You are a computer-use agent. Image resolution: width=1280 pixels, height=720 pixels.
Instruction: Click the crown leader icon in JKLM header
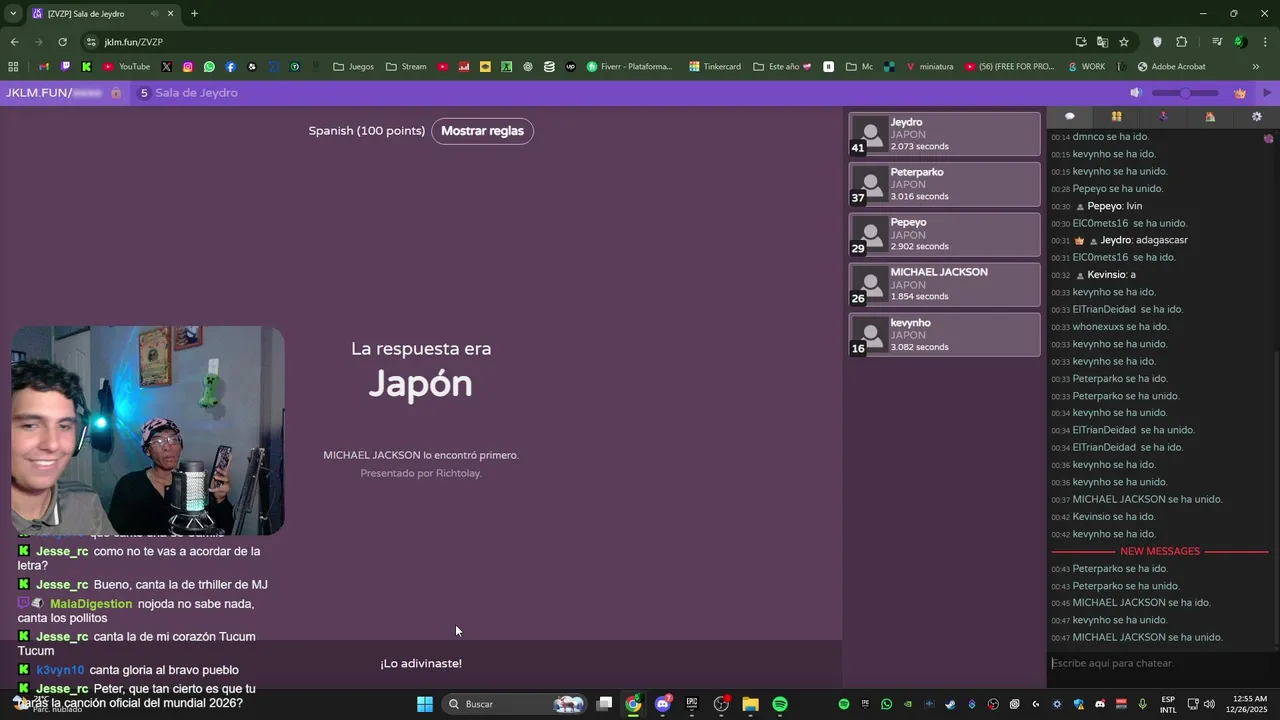(x=1241, y=93)
